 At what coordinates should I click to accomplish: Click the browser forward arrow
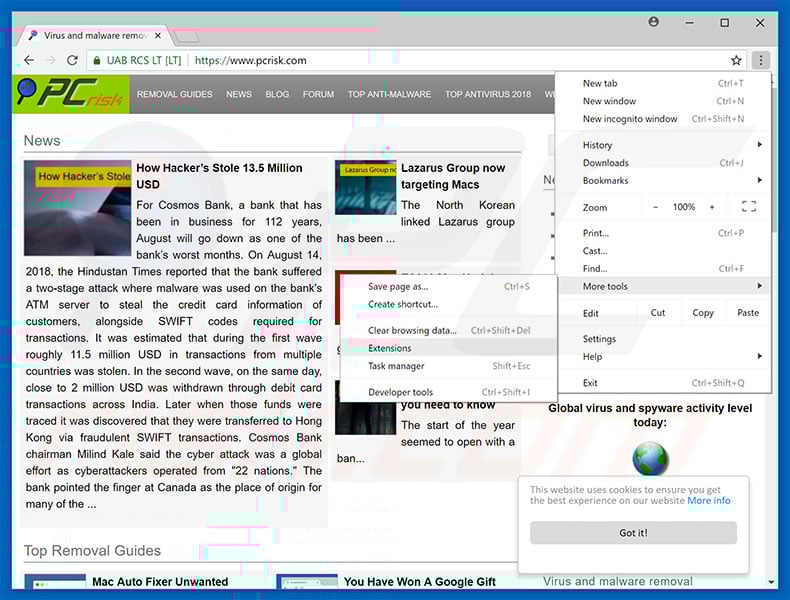pos(51,60)
